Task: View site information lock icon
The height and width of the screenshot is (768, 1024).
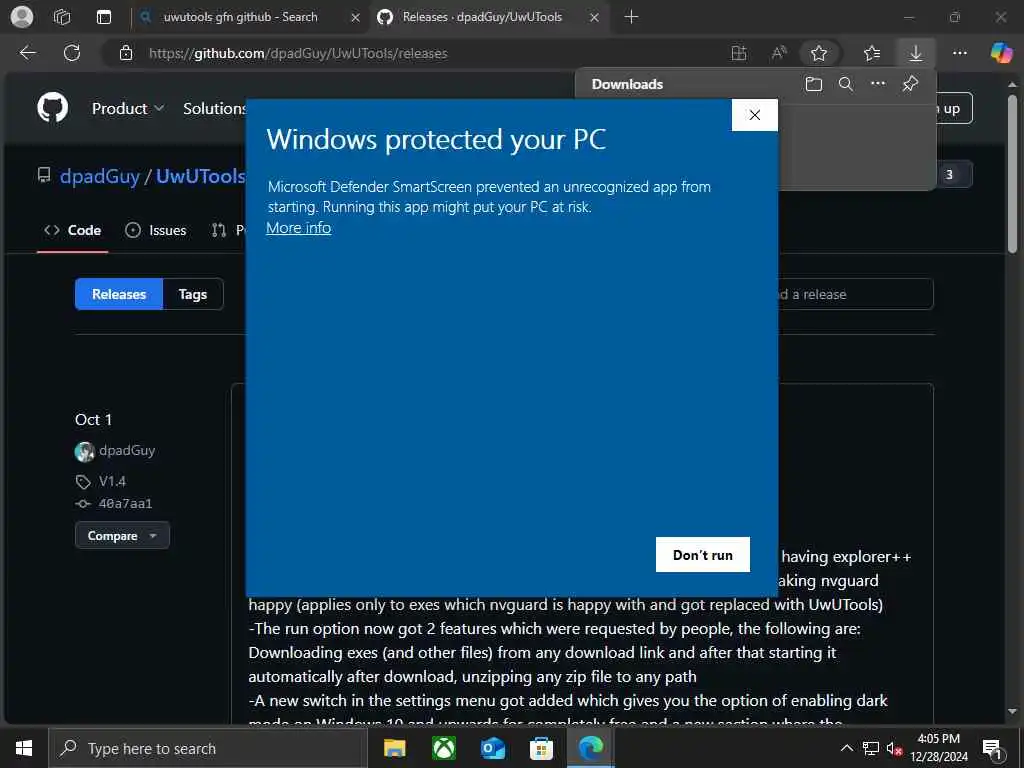Action: pyautogui.click(x=126, y=54)
